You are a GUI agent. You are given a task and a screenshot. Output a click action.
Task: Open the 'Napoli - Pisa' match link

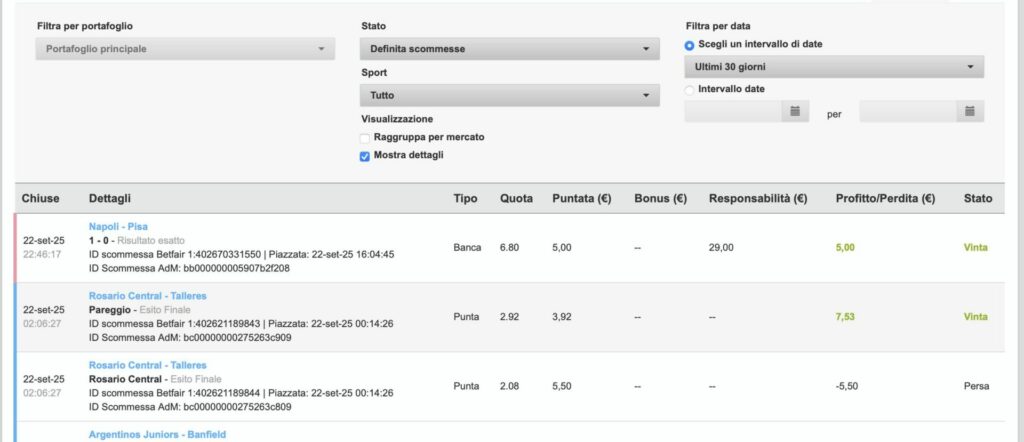click(x=118, y=227)
